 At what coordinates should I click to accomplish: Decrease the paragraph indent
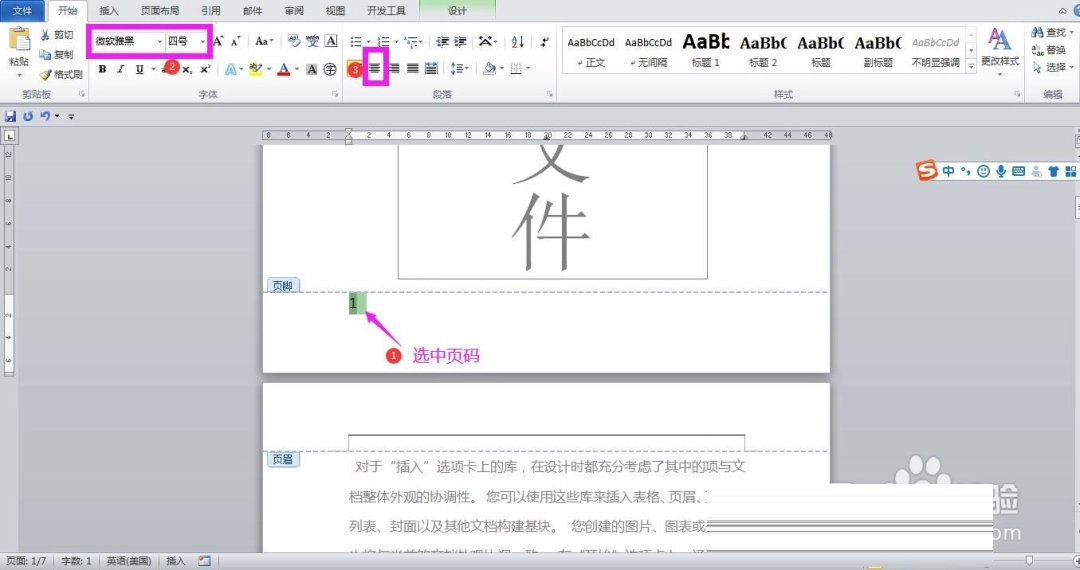point(442,42)
